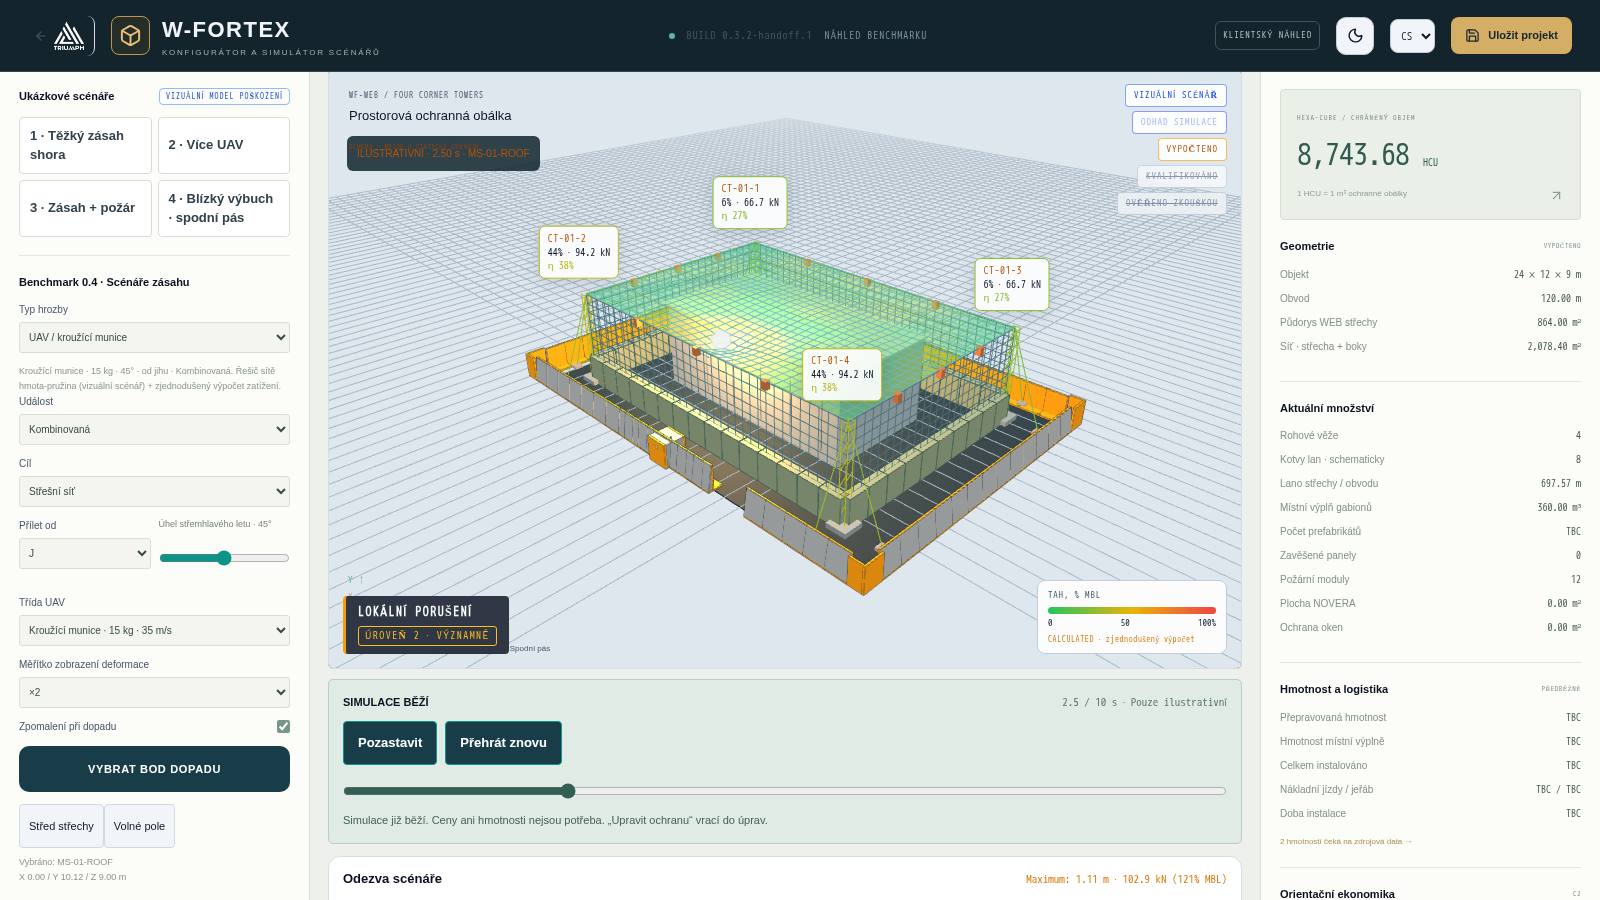The image size is (1600, 900).
Task: Click the Lokální porušení Úroveň 2 badge
Action: 427,624
